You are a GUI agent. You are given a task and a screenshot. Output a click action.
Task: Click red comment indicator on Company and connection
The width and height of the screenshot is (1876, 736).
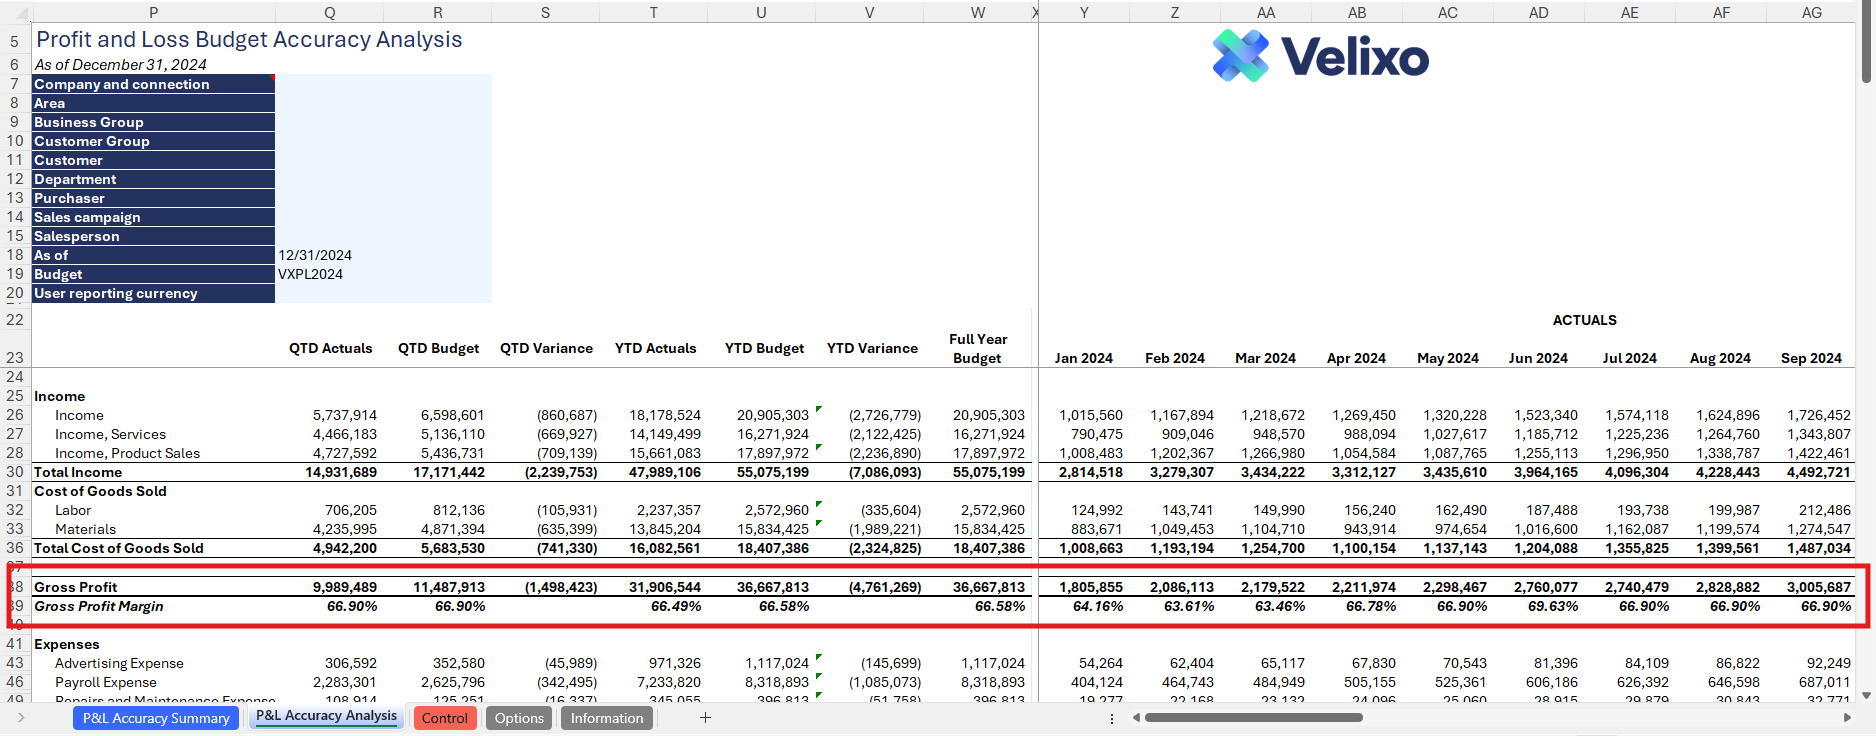[x=271, y=78]
